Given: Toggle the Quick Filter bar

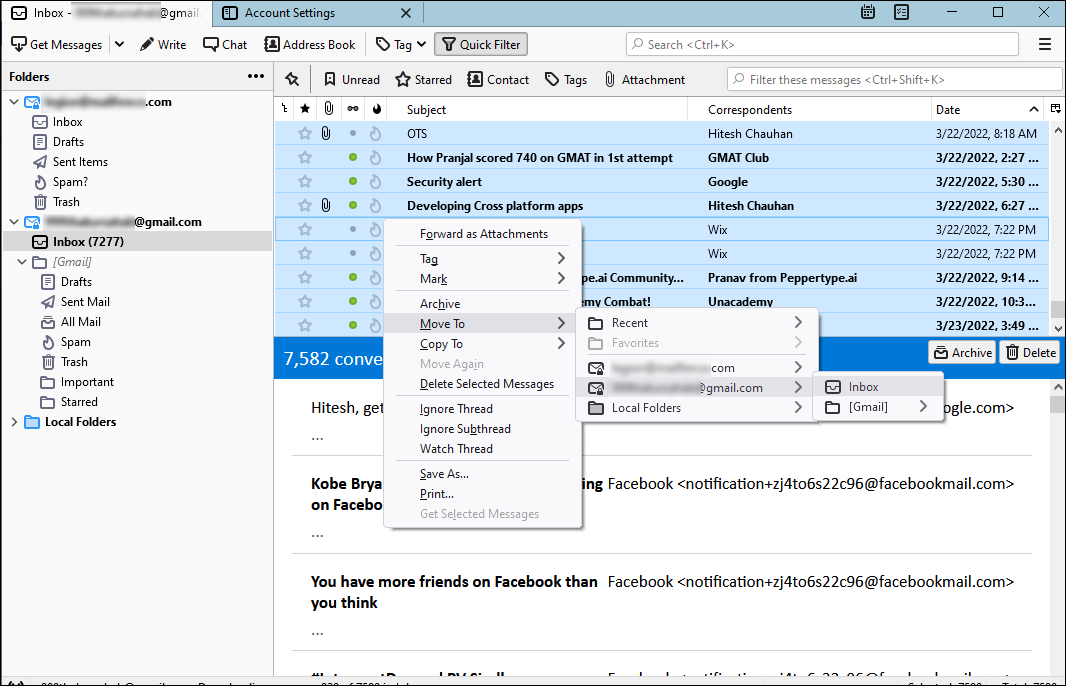Looking at the screenshot, I should tap(481, 44).
